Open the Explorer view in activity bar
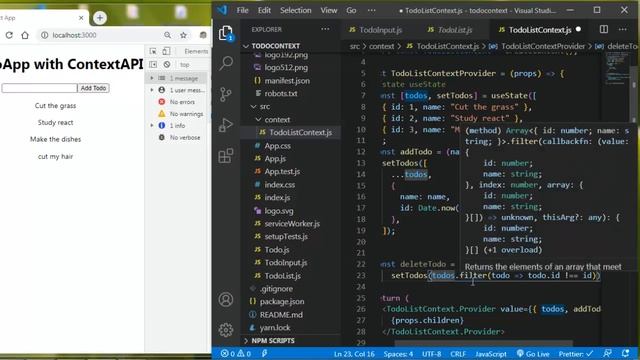 pyautogui.click(x=226, y=33)
